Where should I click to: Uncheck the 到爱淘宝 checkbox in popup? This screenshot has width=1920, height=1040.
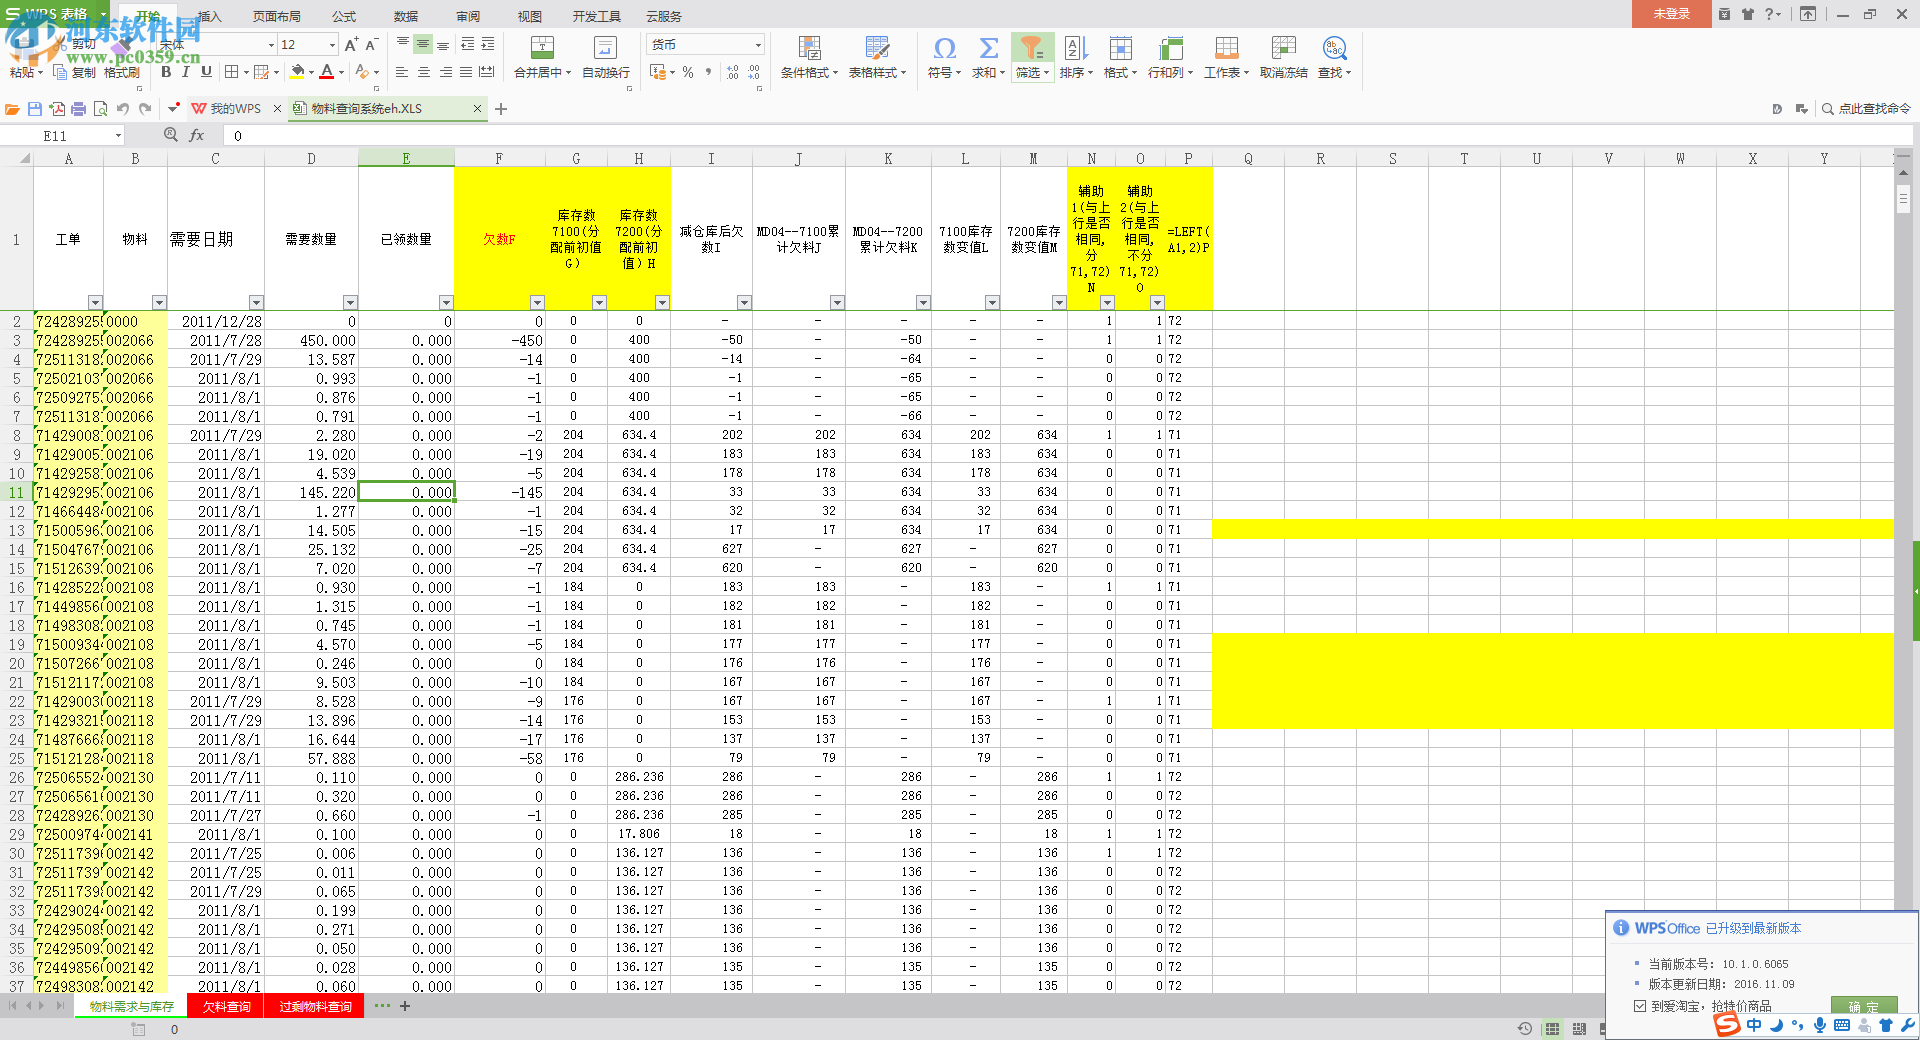[x=1640, y=1006]
